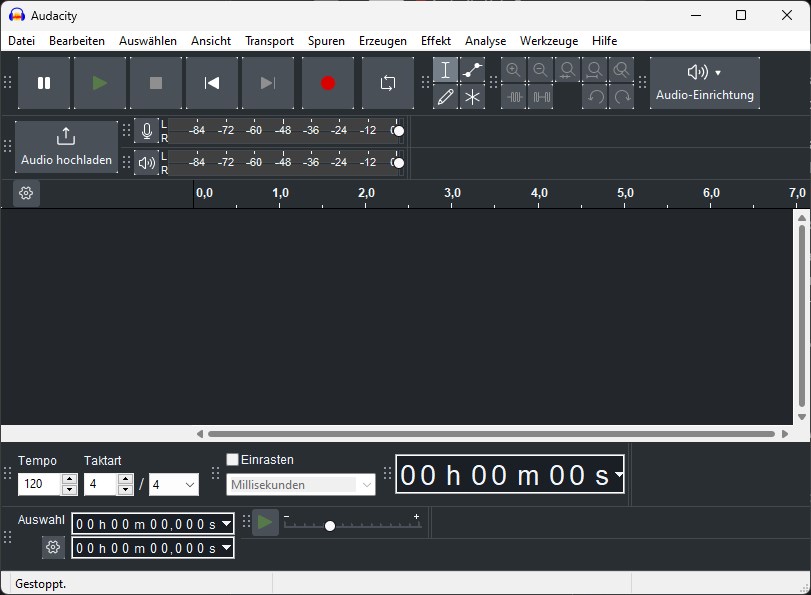Select the Multi-tool asterisk icon
Viewport: 811px width, 595px height.
tap(472, 97)
